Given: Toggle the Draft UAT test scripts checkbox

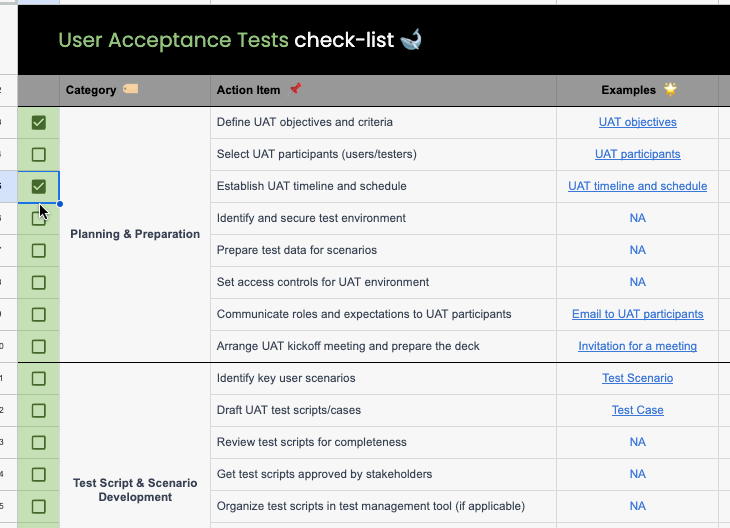Looking at the screenshot, I should point(39,411).
